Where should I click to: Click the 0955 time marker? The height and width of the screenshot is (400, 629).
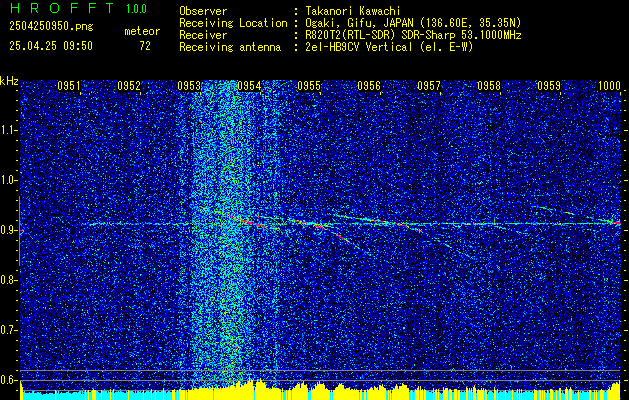tap(309, 86)
